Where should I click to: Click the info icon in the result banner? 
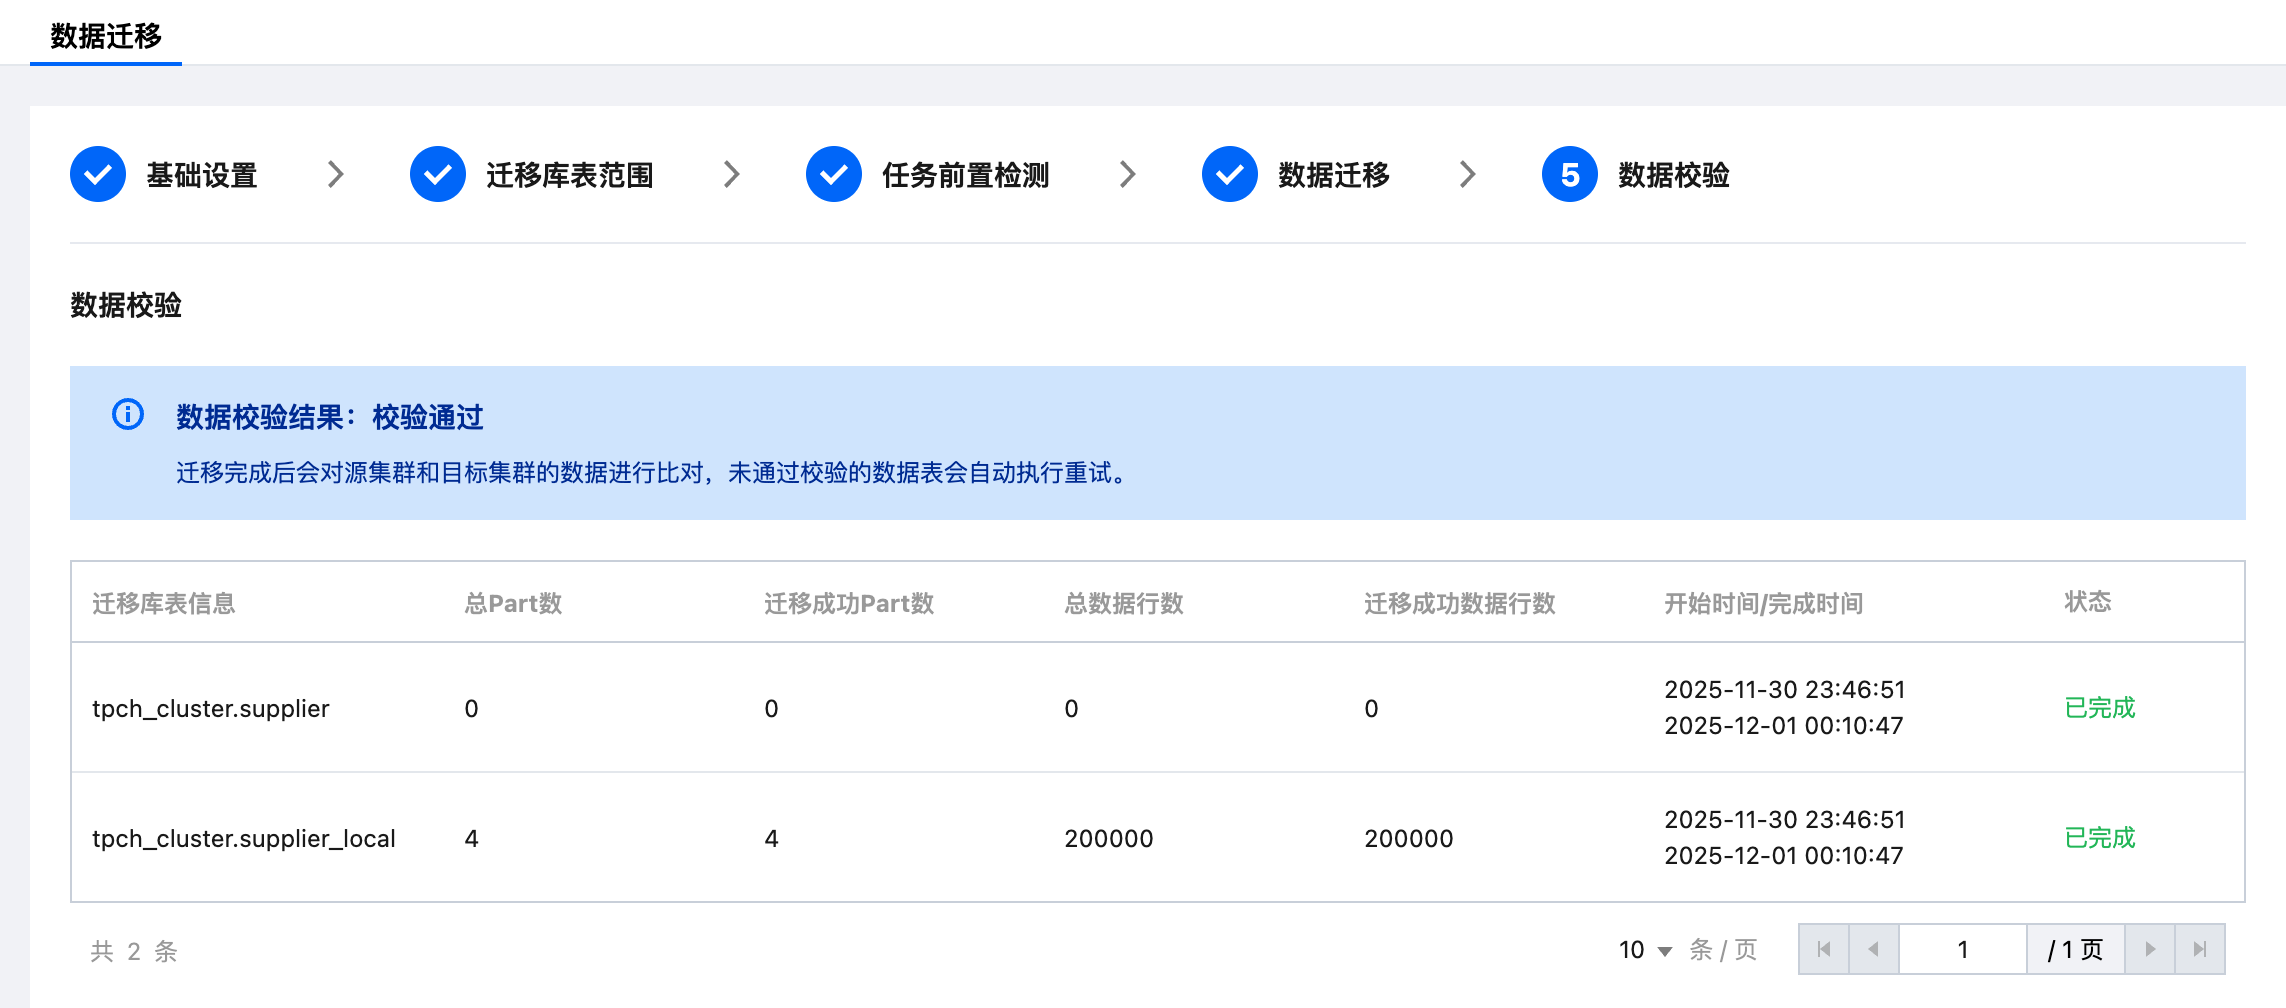click(x=128, y=414)
